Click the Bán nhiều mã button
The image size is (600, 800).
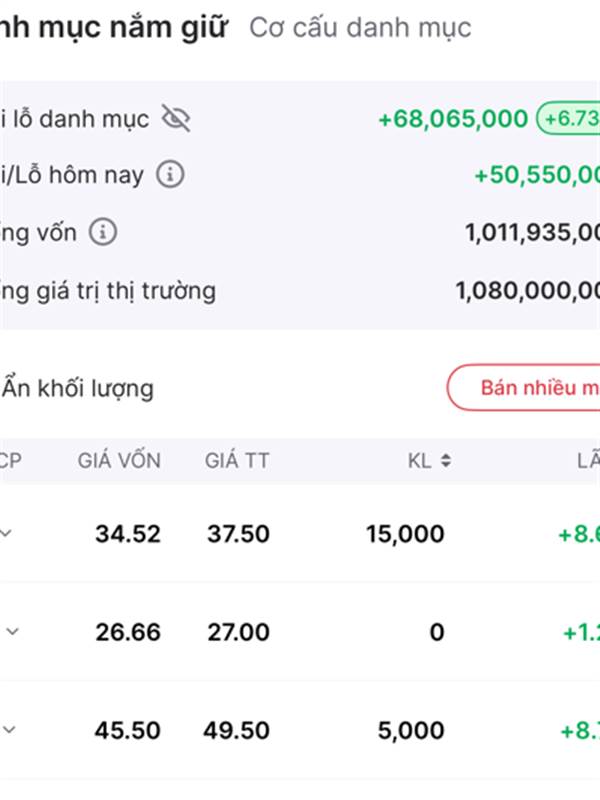coord(523,388)
